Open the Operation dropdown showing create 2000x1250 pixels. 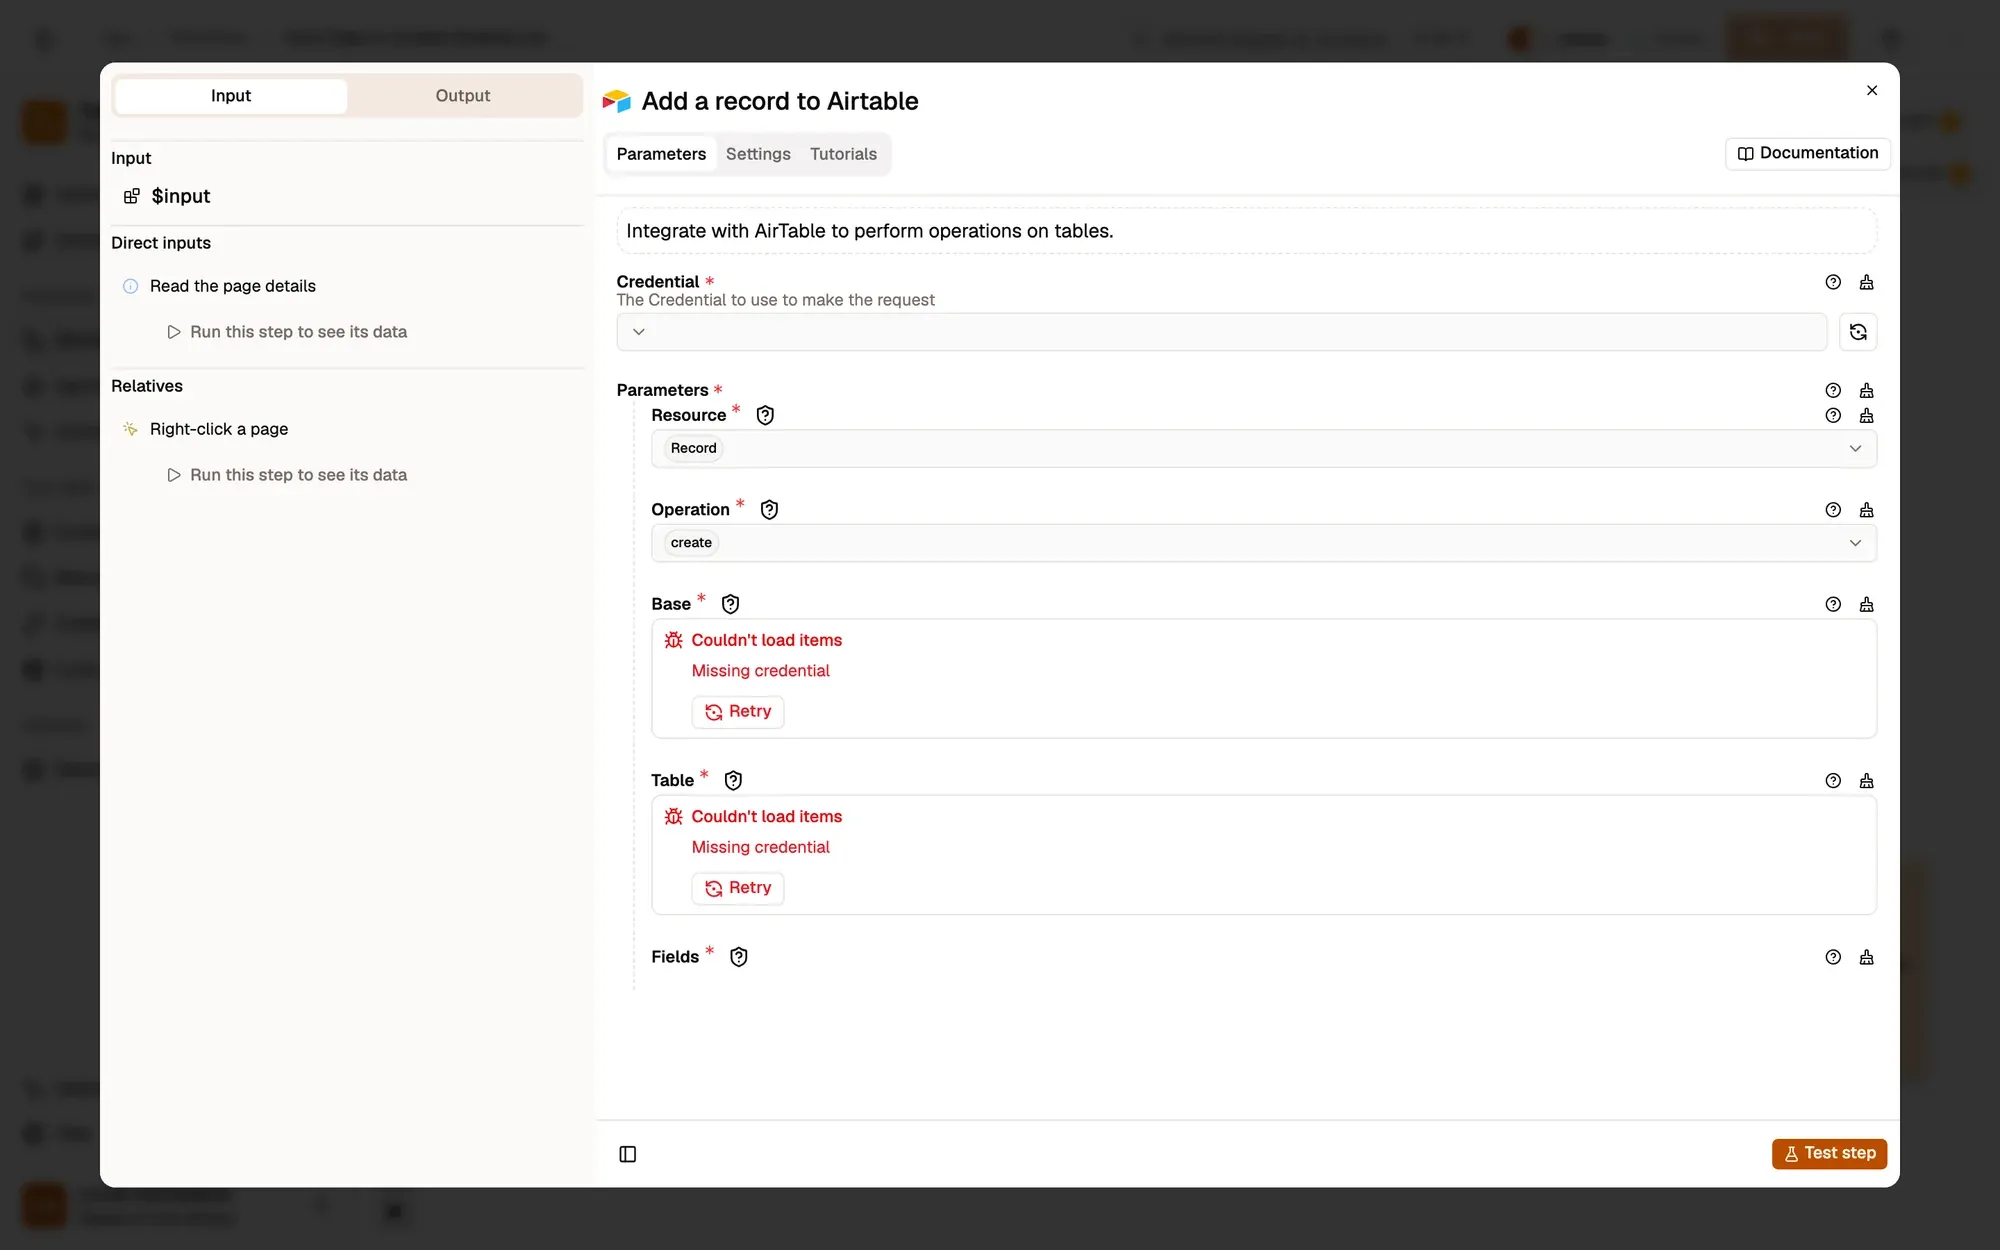pos(1264,543)
